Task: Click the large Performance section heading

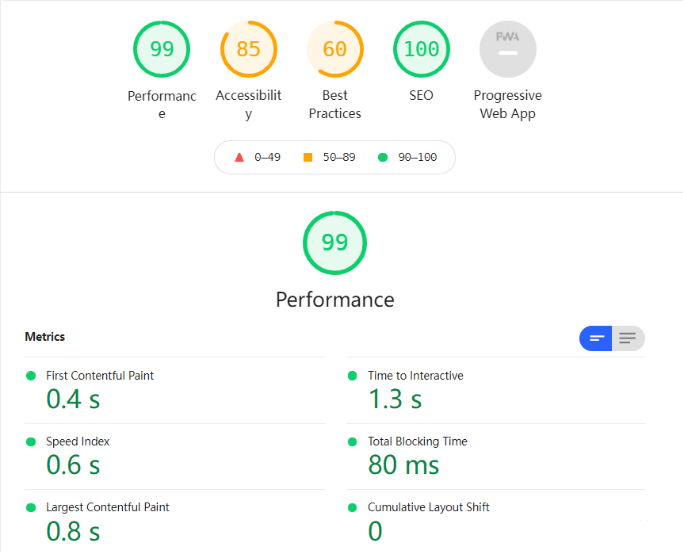Action: click(x=335, y=300)
